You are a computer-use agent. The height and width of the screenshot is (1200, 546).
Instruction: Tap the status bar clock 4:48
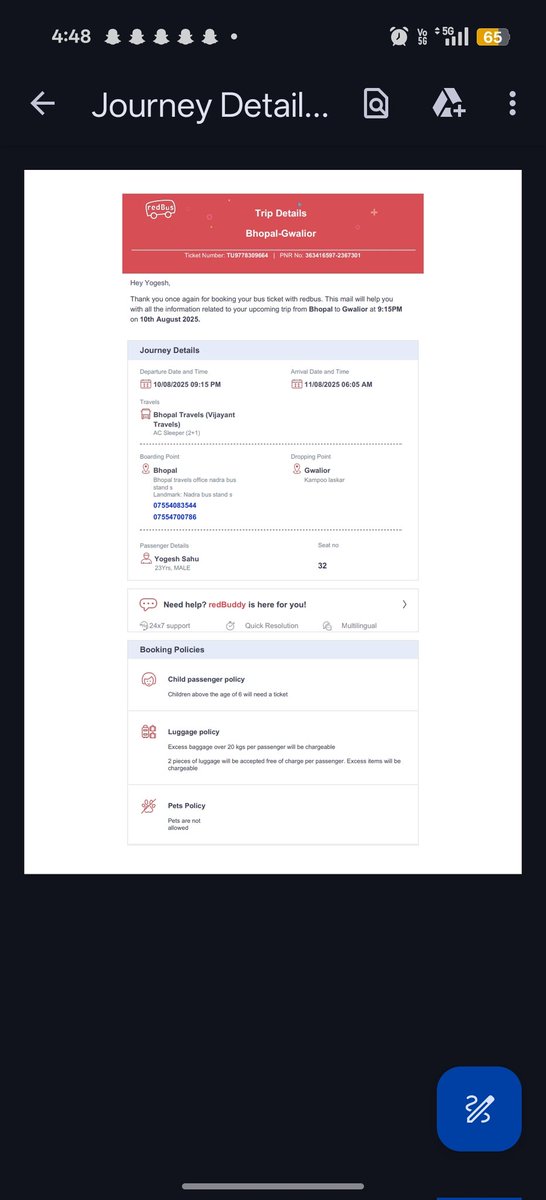(71, 36)
